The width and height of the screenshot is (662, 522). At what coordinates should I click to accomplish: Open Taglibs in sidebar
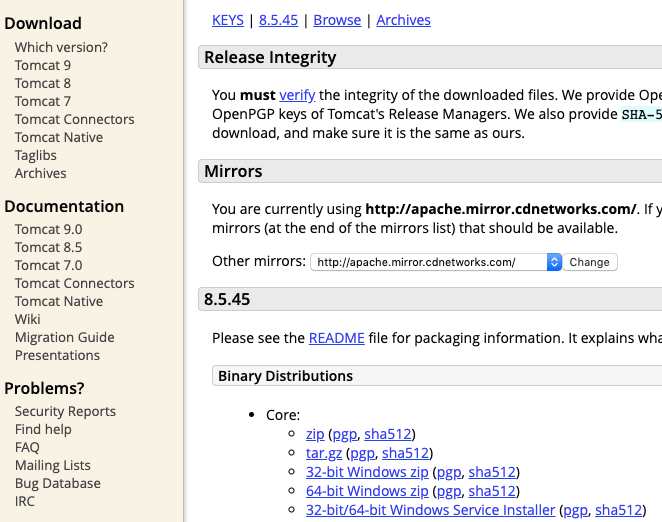click(35, 155)
